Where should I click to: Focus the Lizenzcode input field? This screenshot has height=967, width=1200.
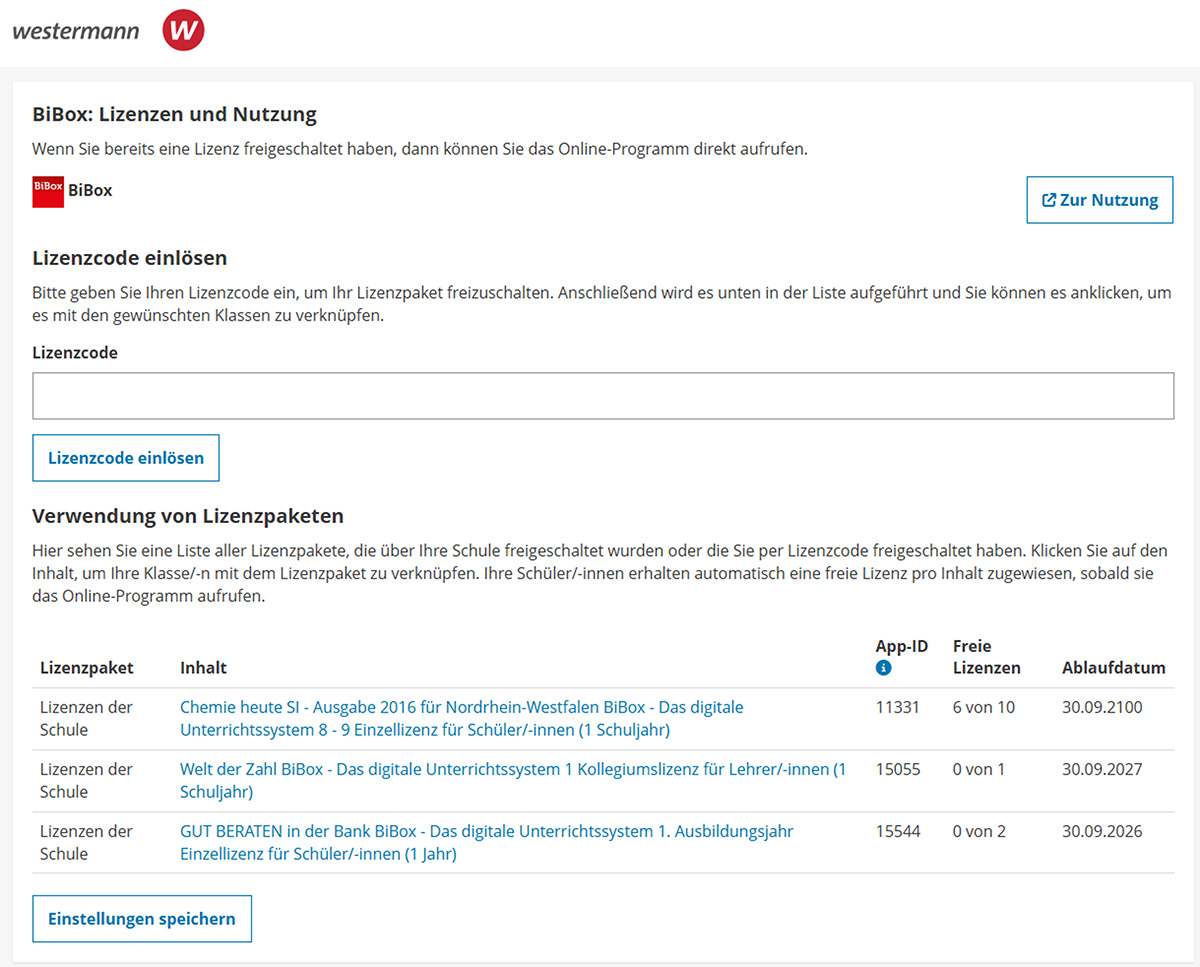[x=603, y=396]
